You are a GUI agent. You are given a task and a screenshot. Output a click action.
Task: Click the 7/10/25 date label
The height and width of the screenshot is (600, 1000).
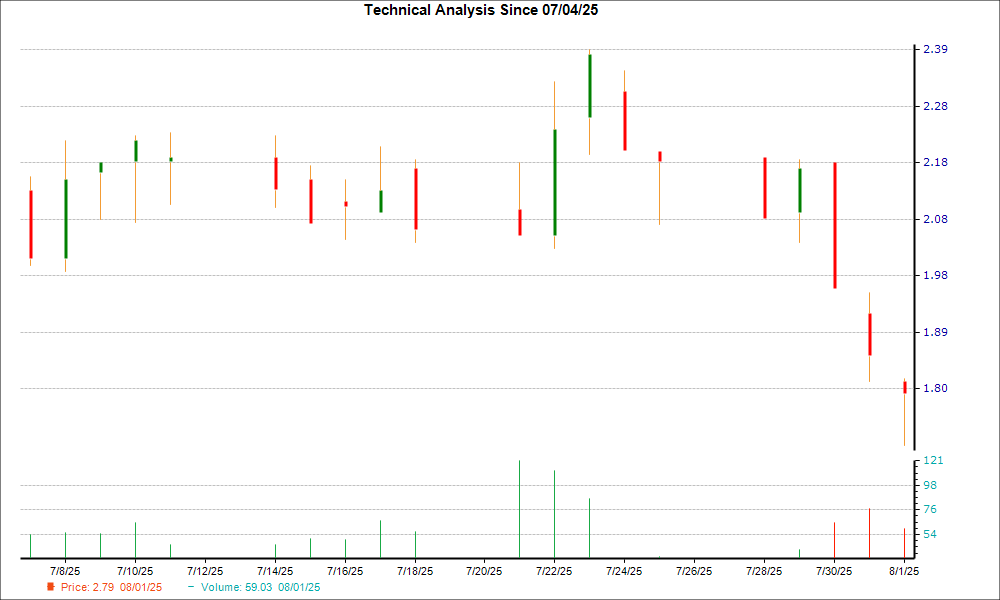click(135, 571)
